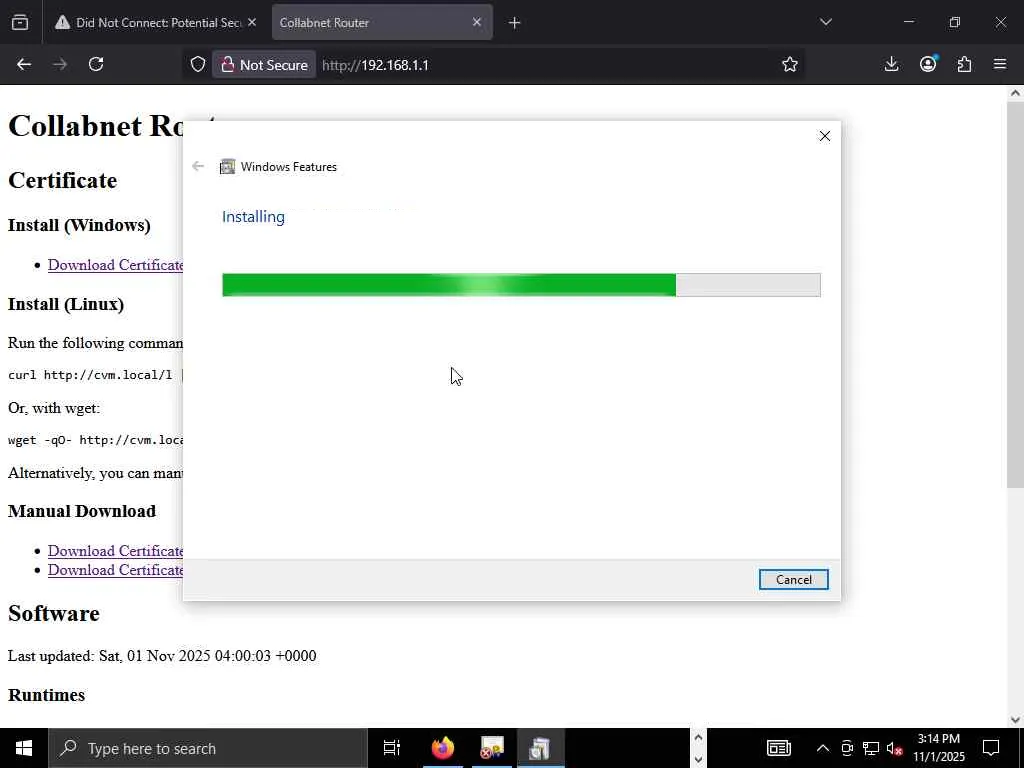Click the Runtimes heading
The height and width of the screenshot is (768, 1024).
coord(46,695)
